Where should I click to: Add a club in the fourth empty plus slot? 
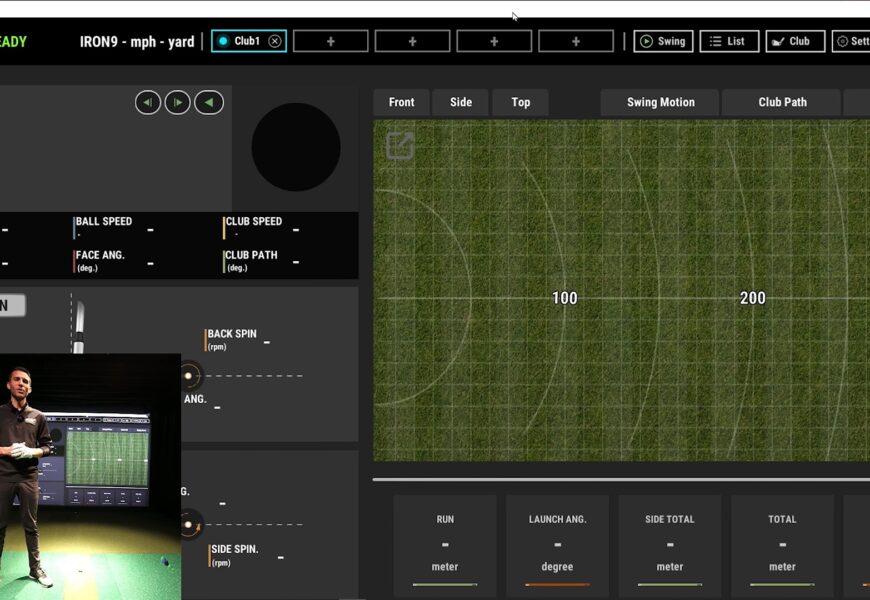click(x=576, y=41)
